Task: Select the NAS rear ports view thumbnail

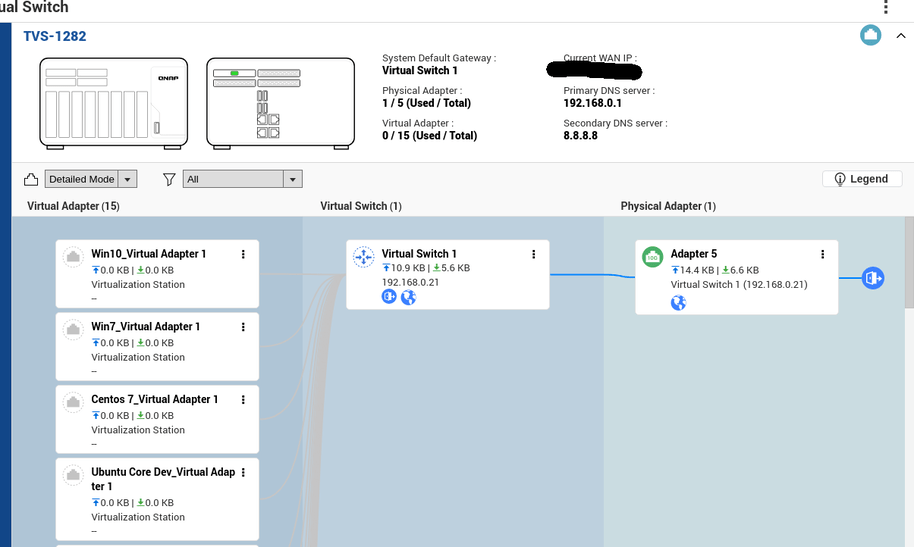Action: [280, 103]
